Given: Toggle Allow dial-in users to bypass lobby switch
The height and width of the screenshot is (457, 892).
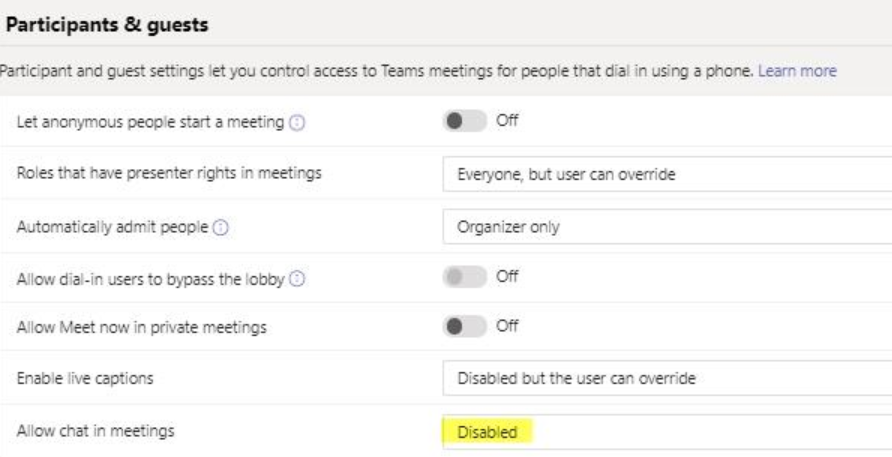Looking at the screenshot, I should 464,277.
